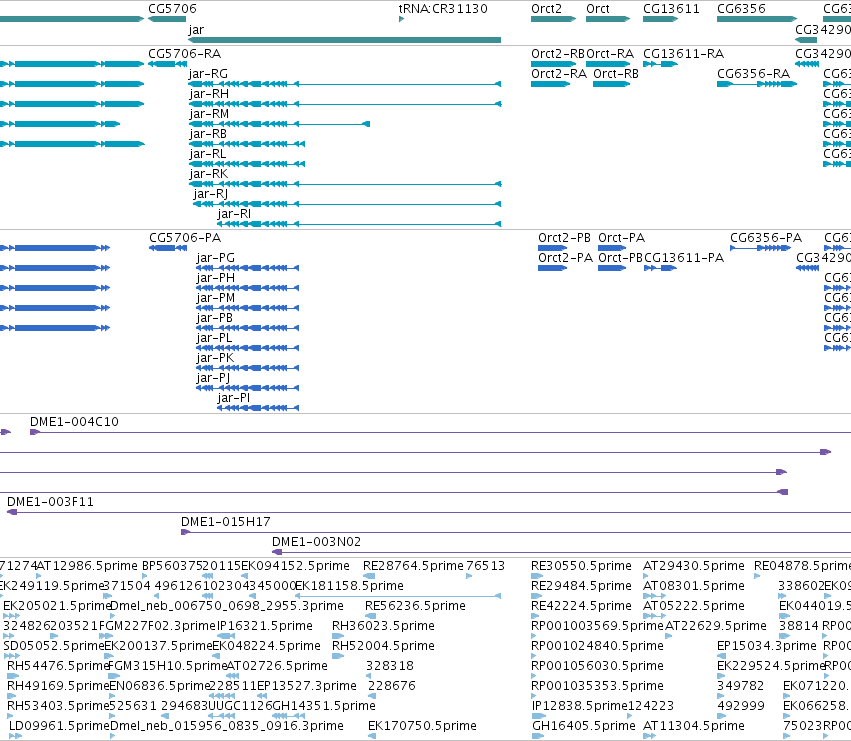Image resolution: width=851 pixels, height=741 pixels.
Task: Open EST label RE28764.5prime
Action: coord(413,566)
